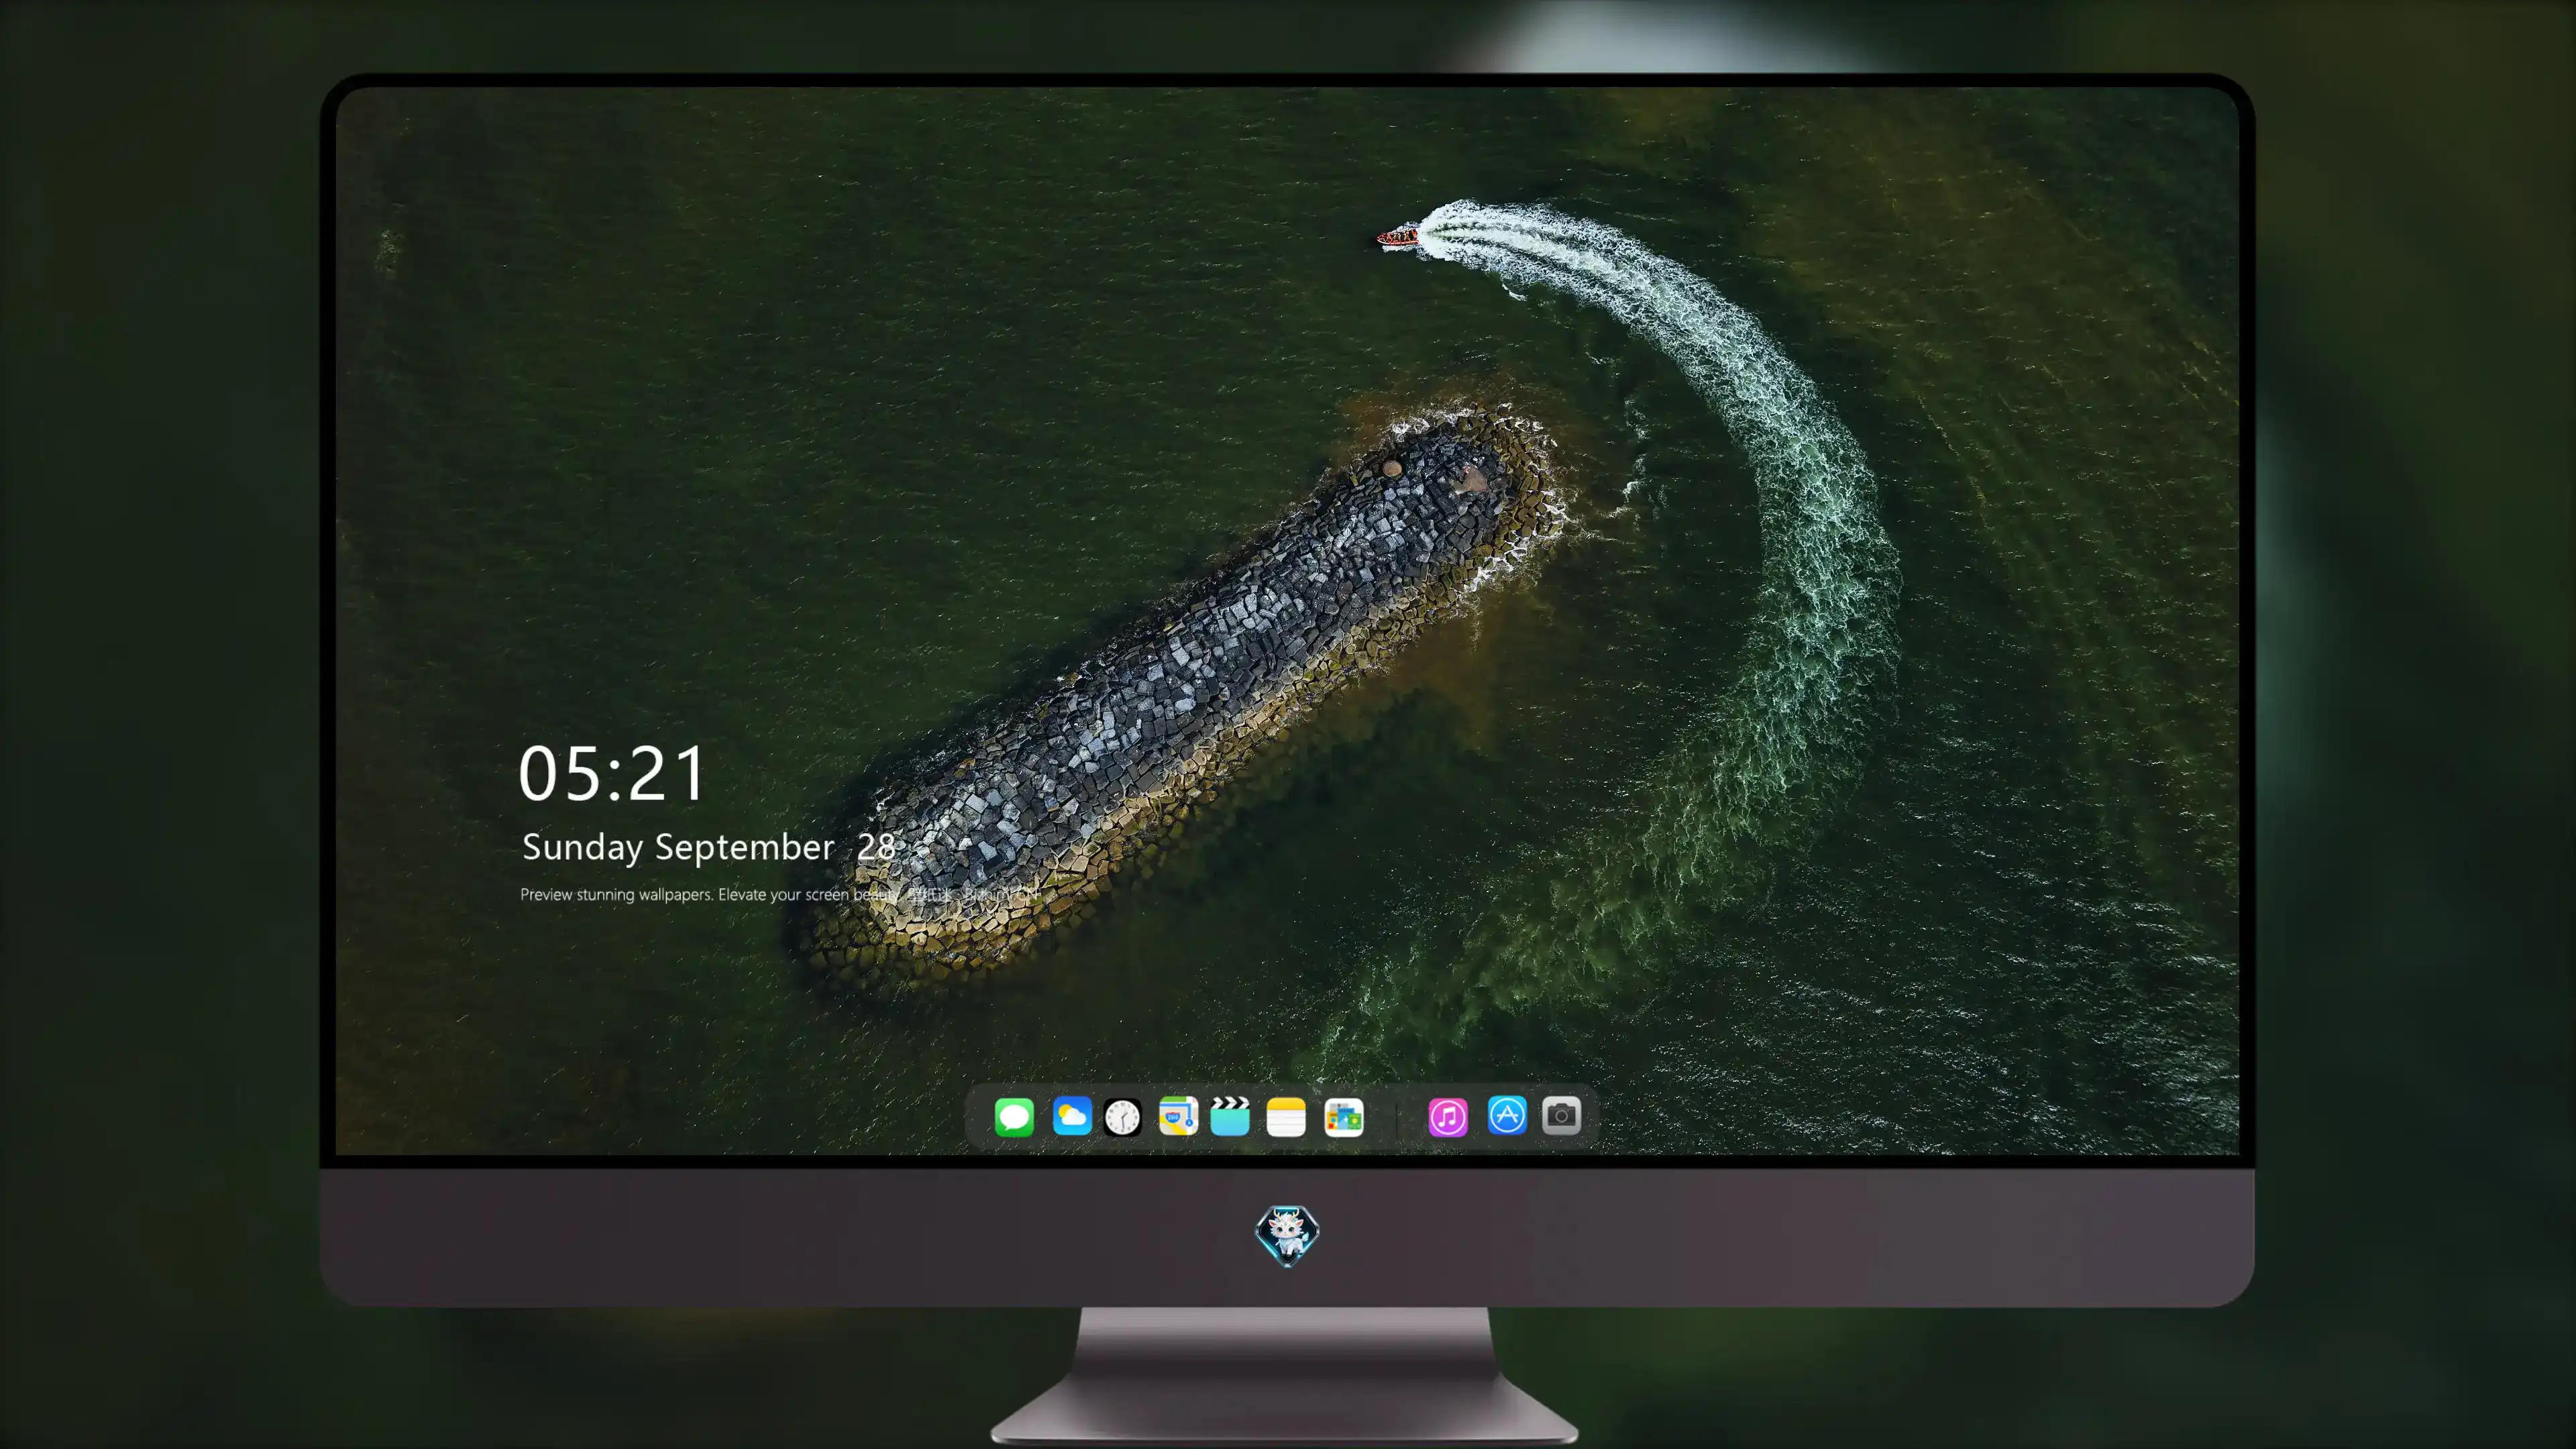Open the Notes app in the dock
The height and width of the screenshot is (1449, 2576).
pos(1286,1116)
